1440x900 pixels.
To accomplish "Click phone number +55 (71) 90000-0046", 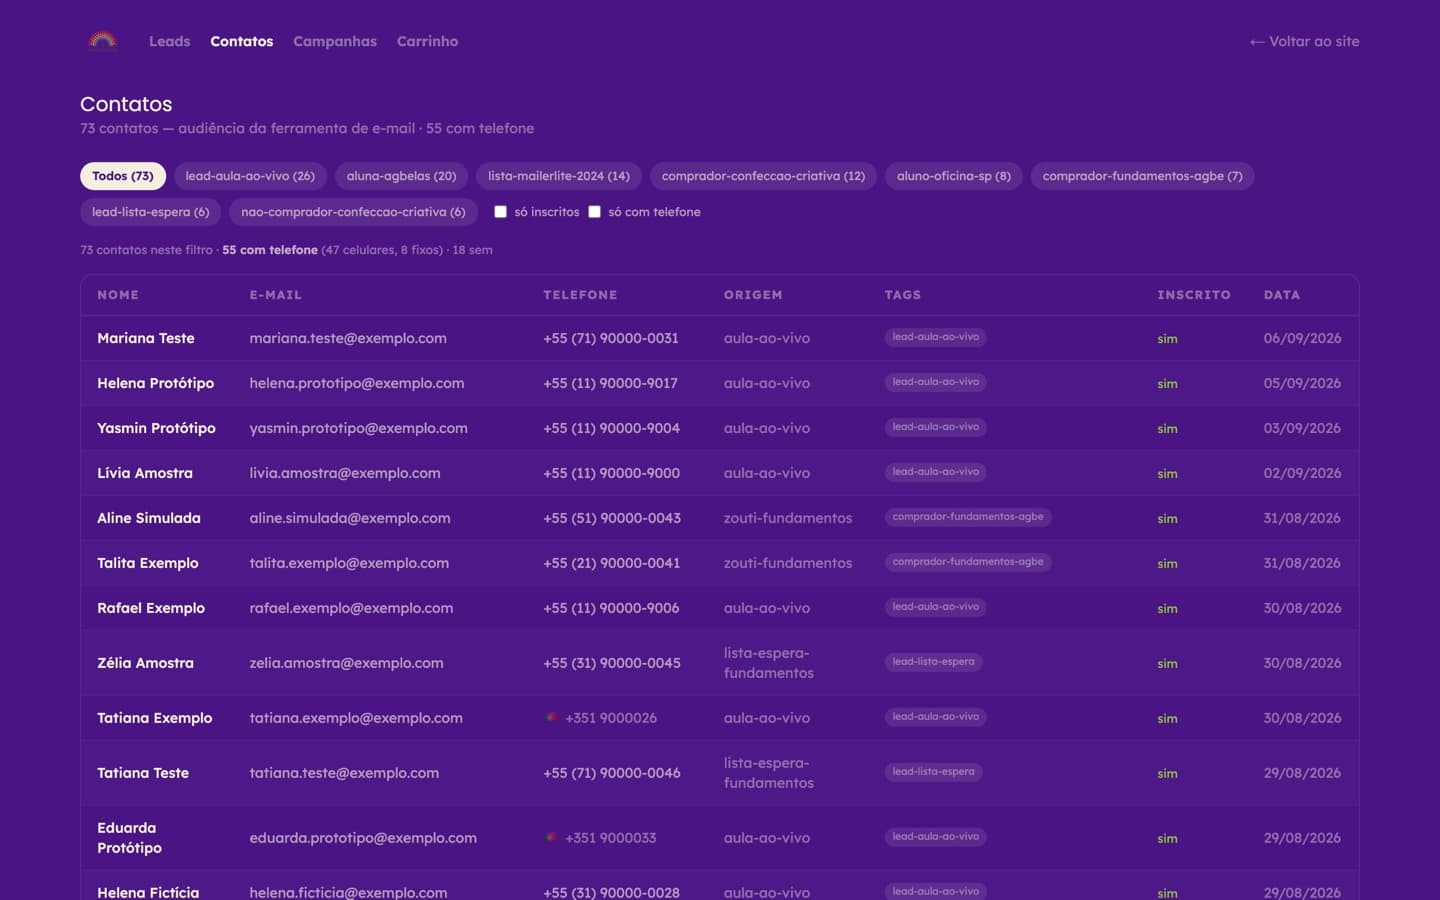I will (x=612, y=773).
